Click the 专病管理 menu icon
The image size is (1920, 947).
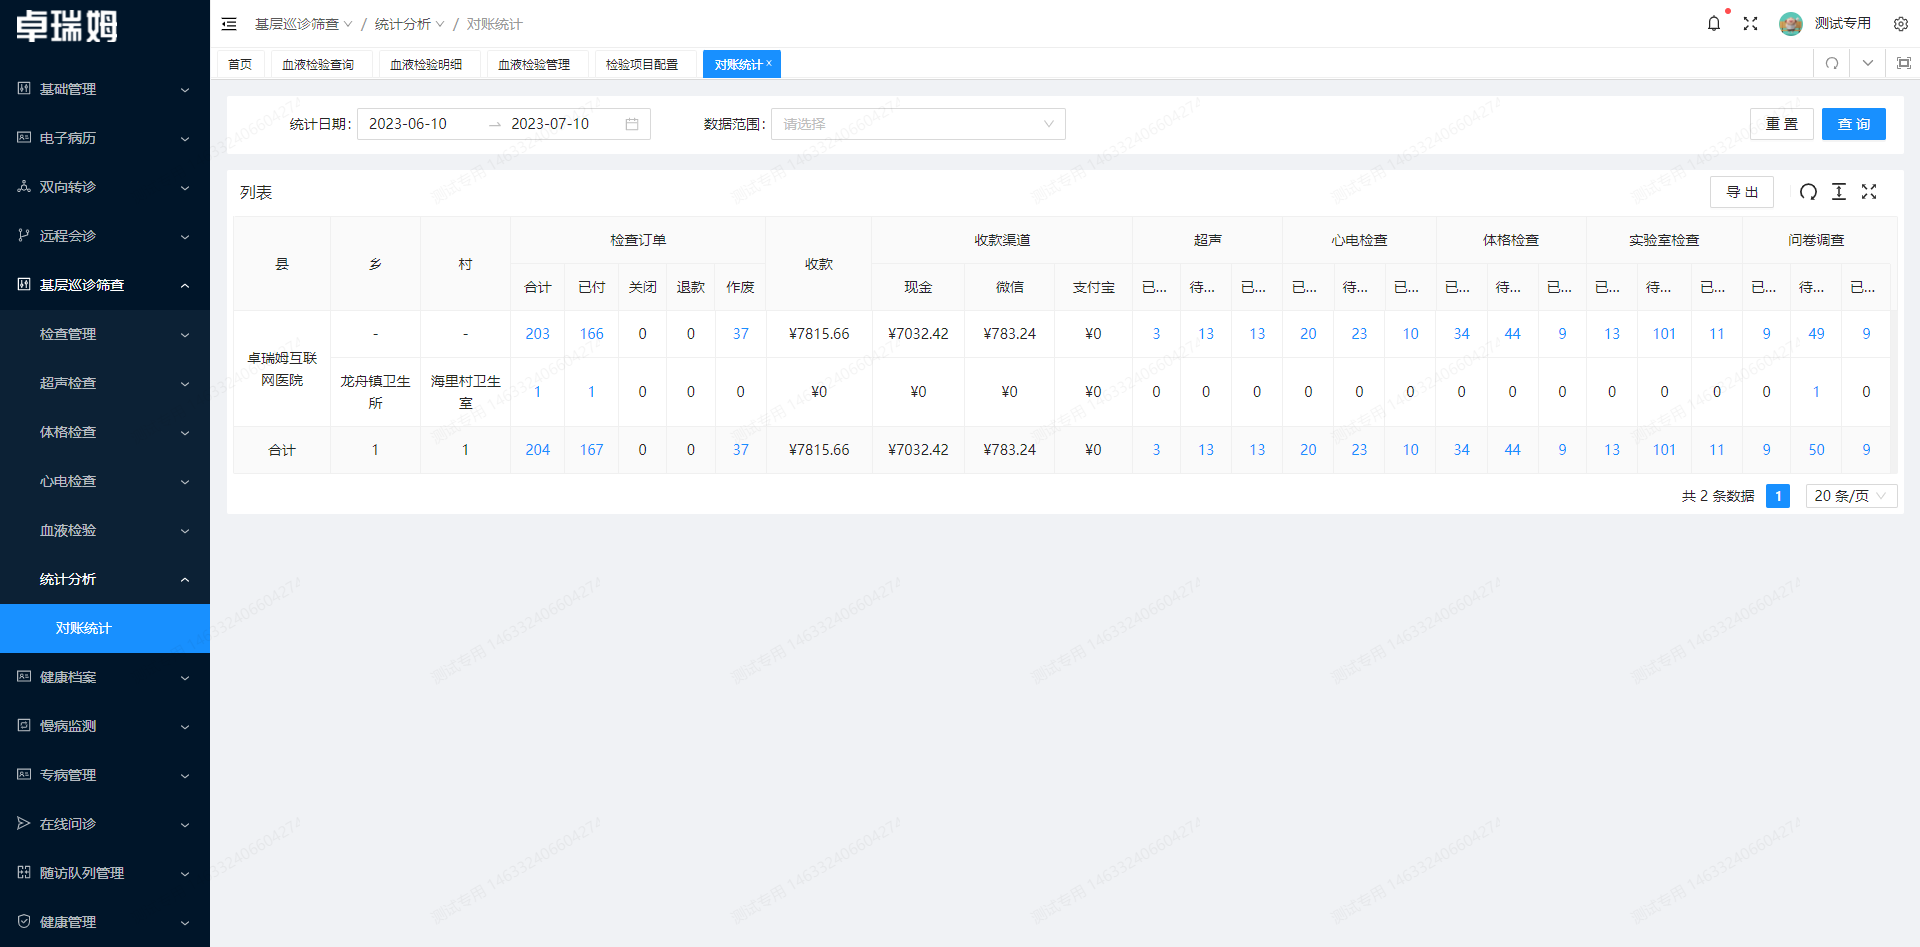click(24, 774)
